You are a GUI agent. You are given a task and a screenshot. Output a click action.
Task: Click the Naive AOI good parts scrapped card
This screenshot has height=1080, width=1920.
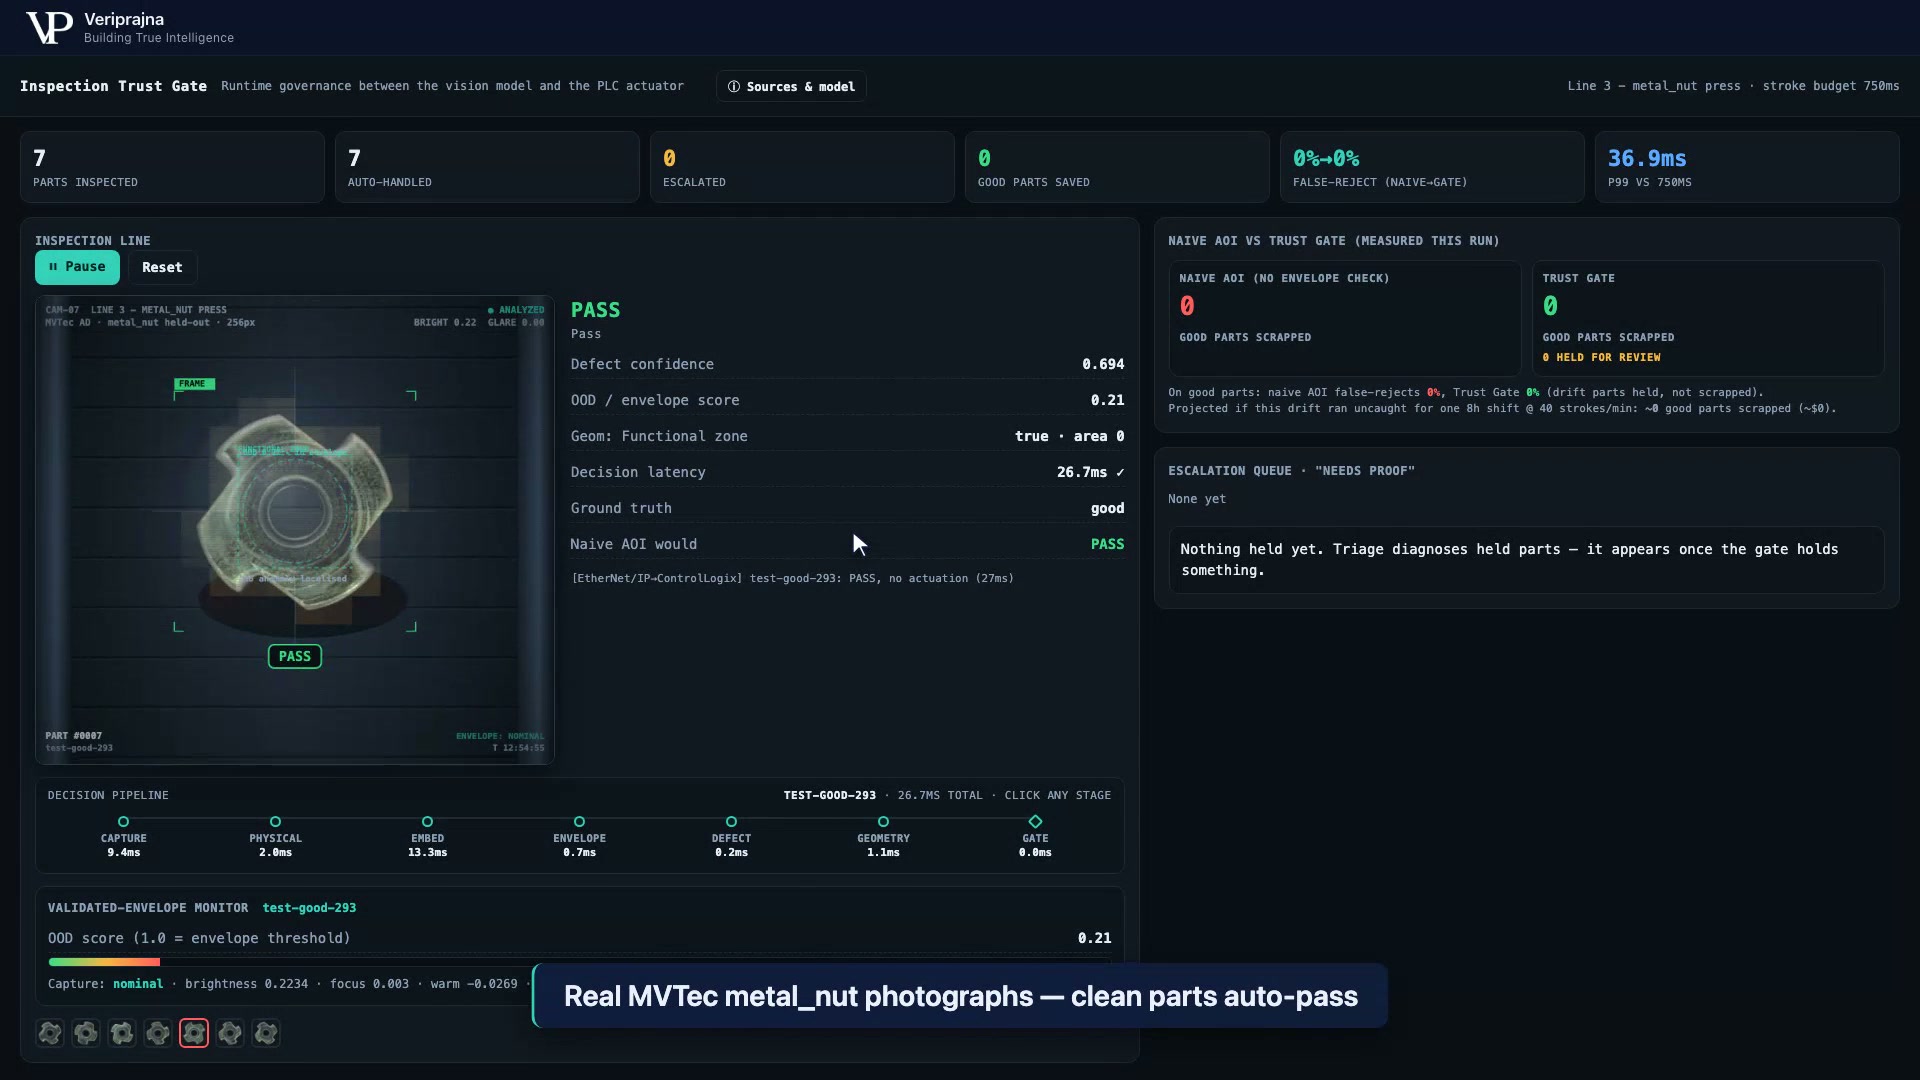[1345, 319]
